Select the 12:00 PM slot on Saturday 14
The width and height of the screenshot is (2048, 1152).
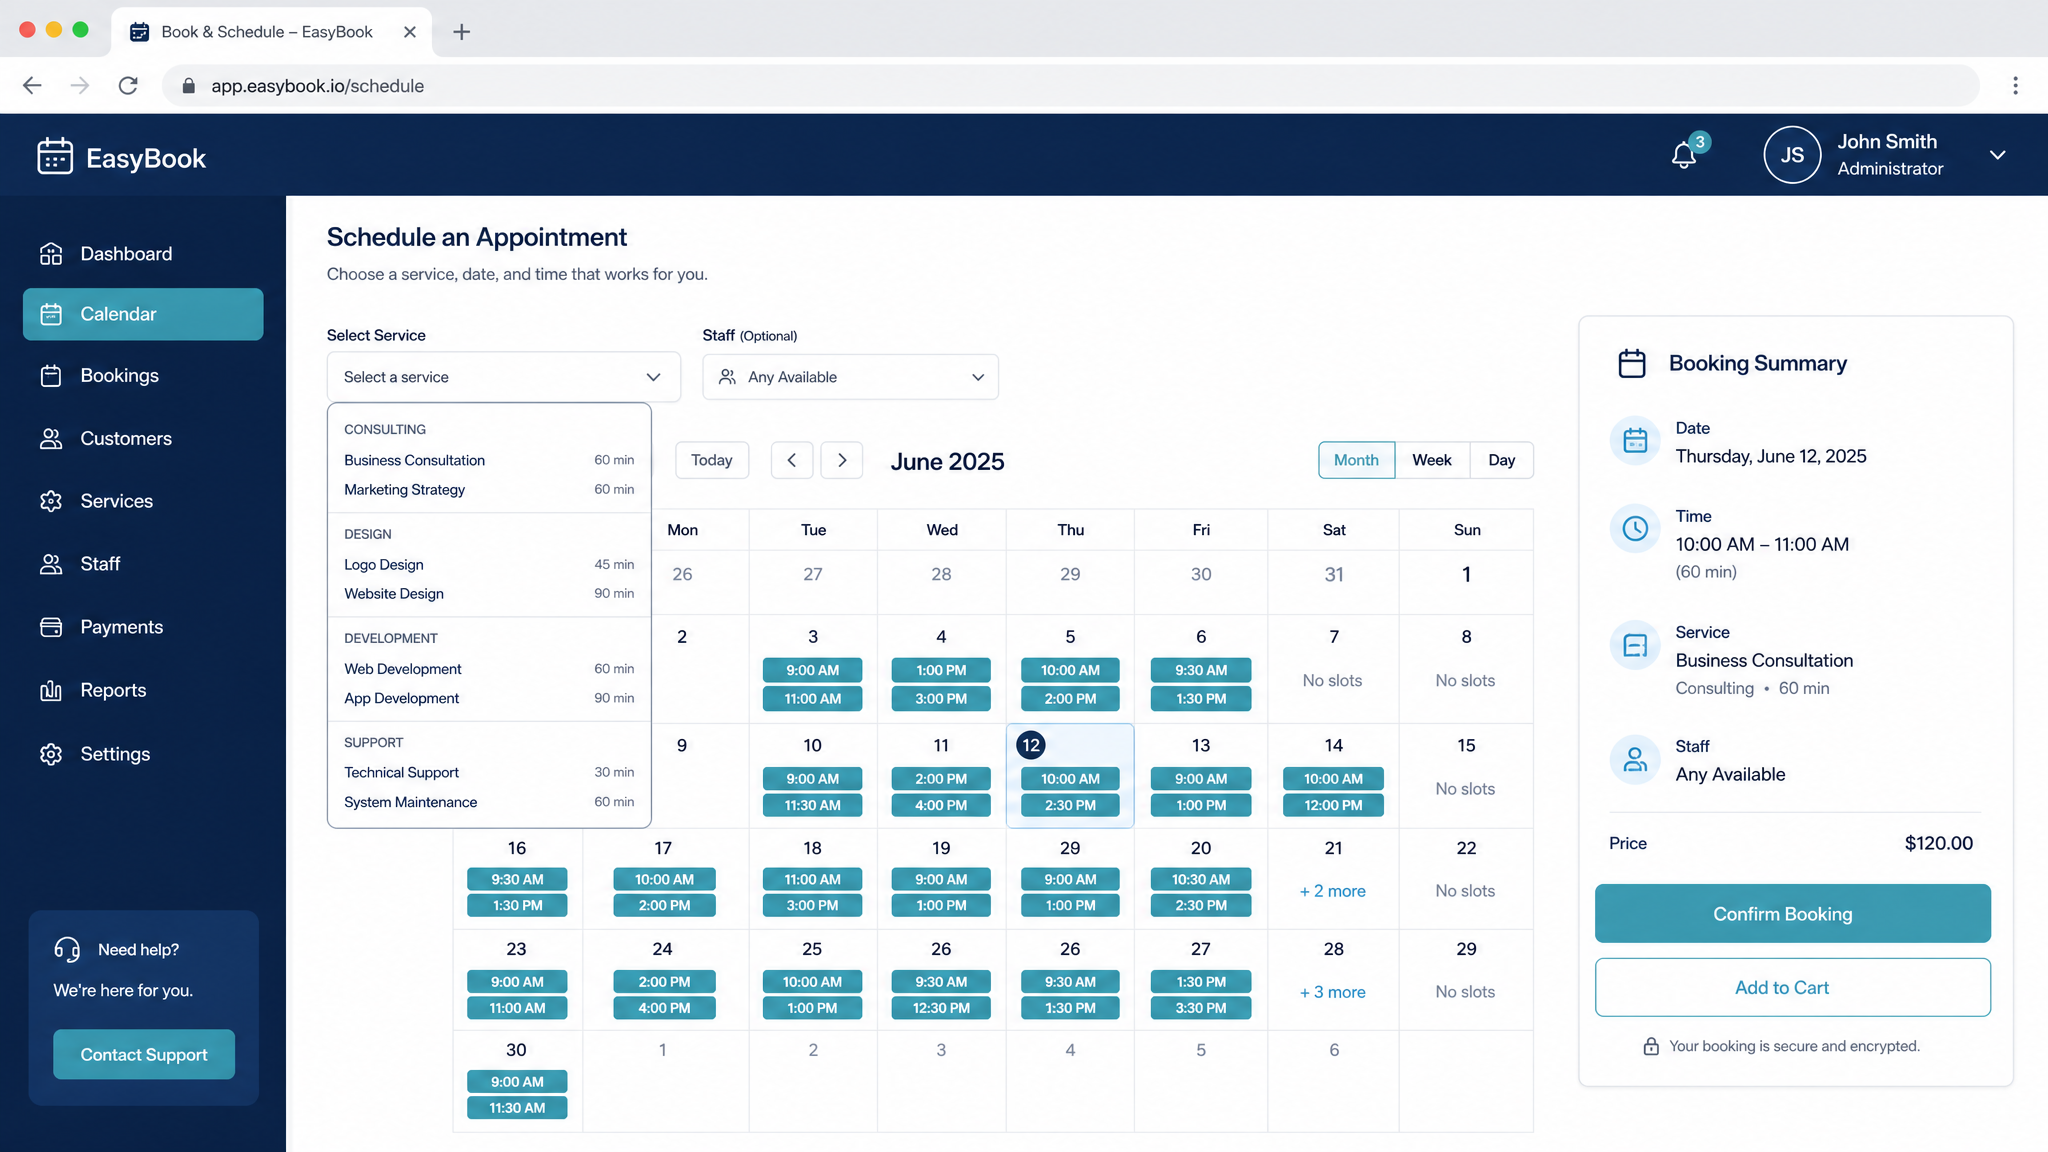click(x=1333, y=805)
